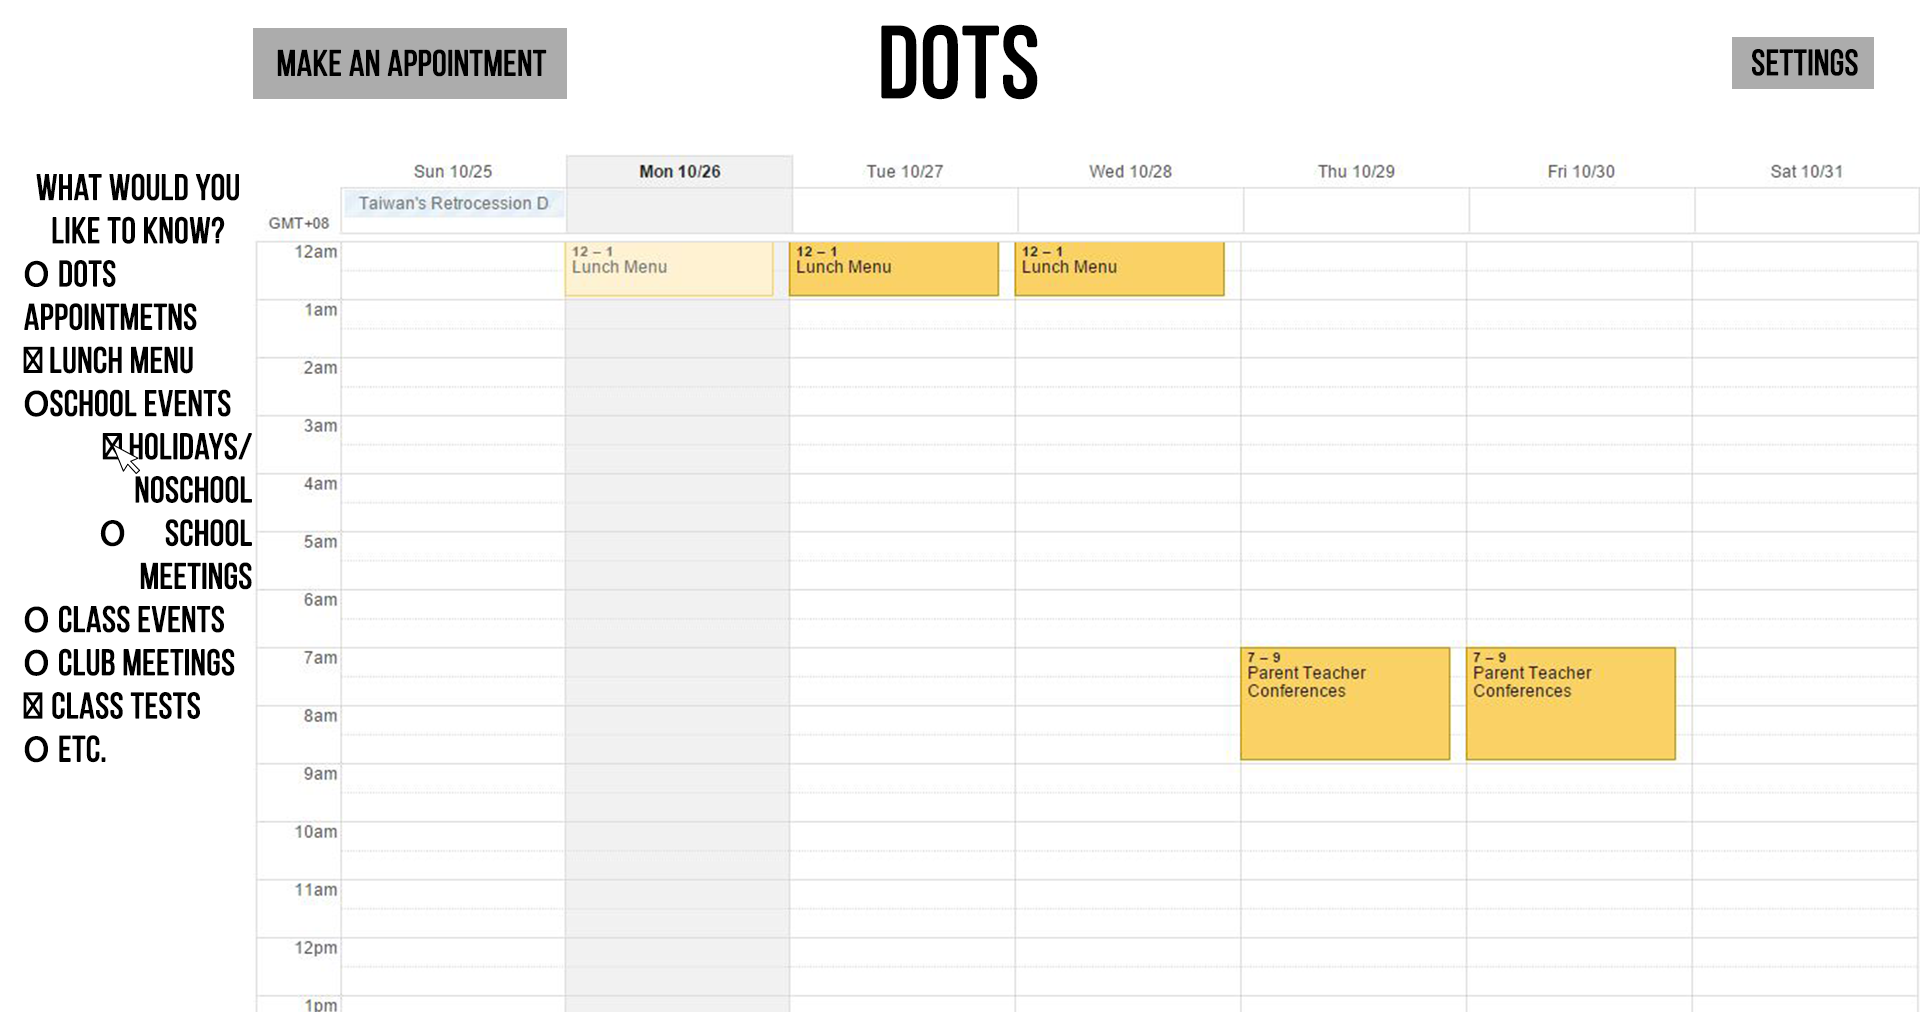Uncheck the Holidays/No School checkbox
This screenshot has height=1012, width=1920.
point(112,447)
